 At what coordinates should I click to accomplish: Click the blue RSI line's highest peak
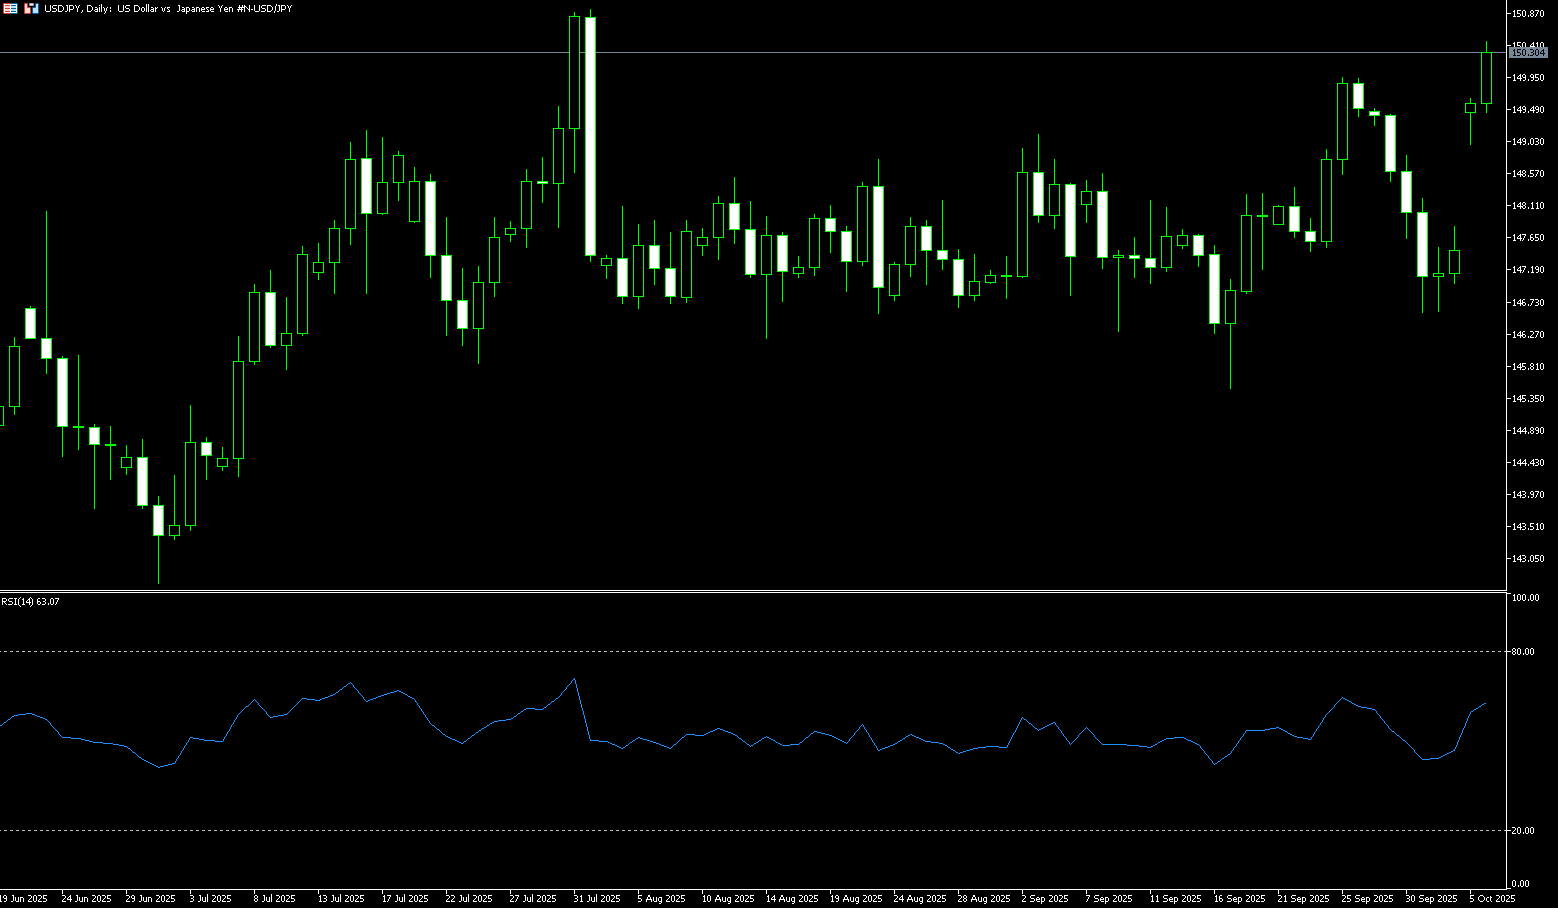574,679
